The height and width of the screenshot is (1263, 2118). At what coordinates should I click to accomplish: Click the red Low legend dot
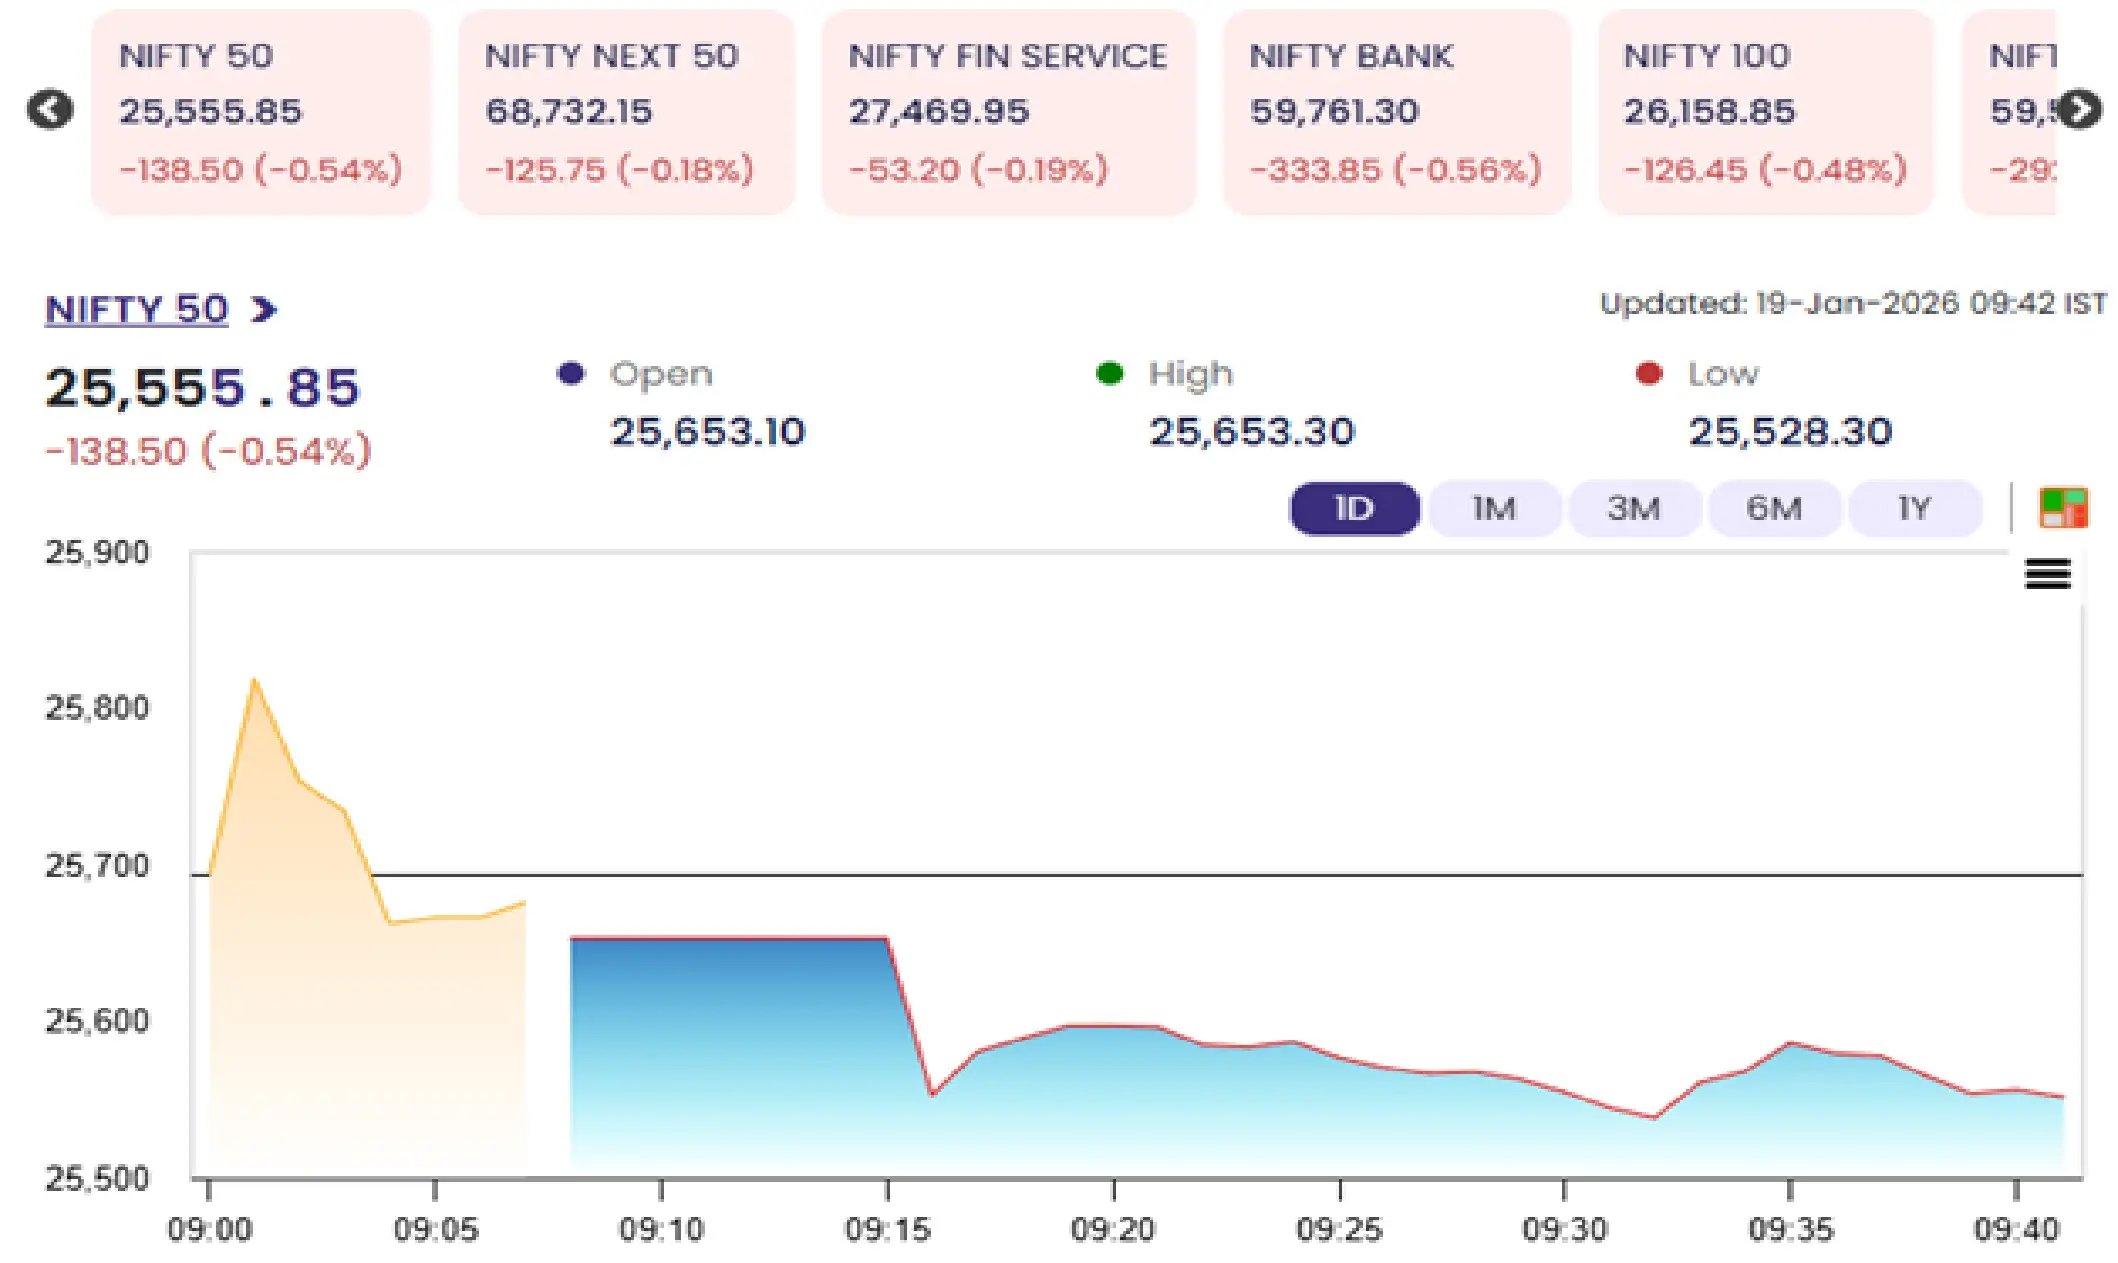[x=1648, y=374]
